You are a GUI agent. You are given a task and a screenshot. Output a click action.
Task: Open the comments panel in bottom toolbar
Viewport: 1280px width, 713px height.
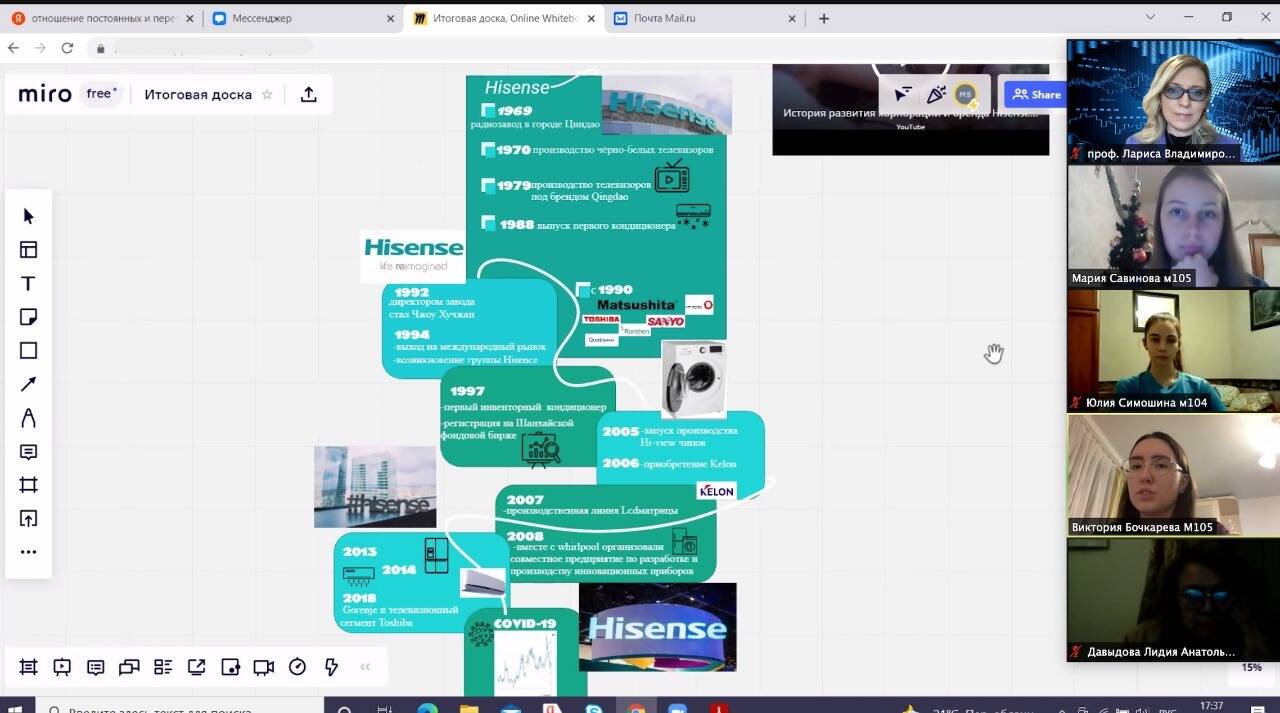[96, 667]
